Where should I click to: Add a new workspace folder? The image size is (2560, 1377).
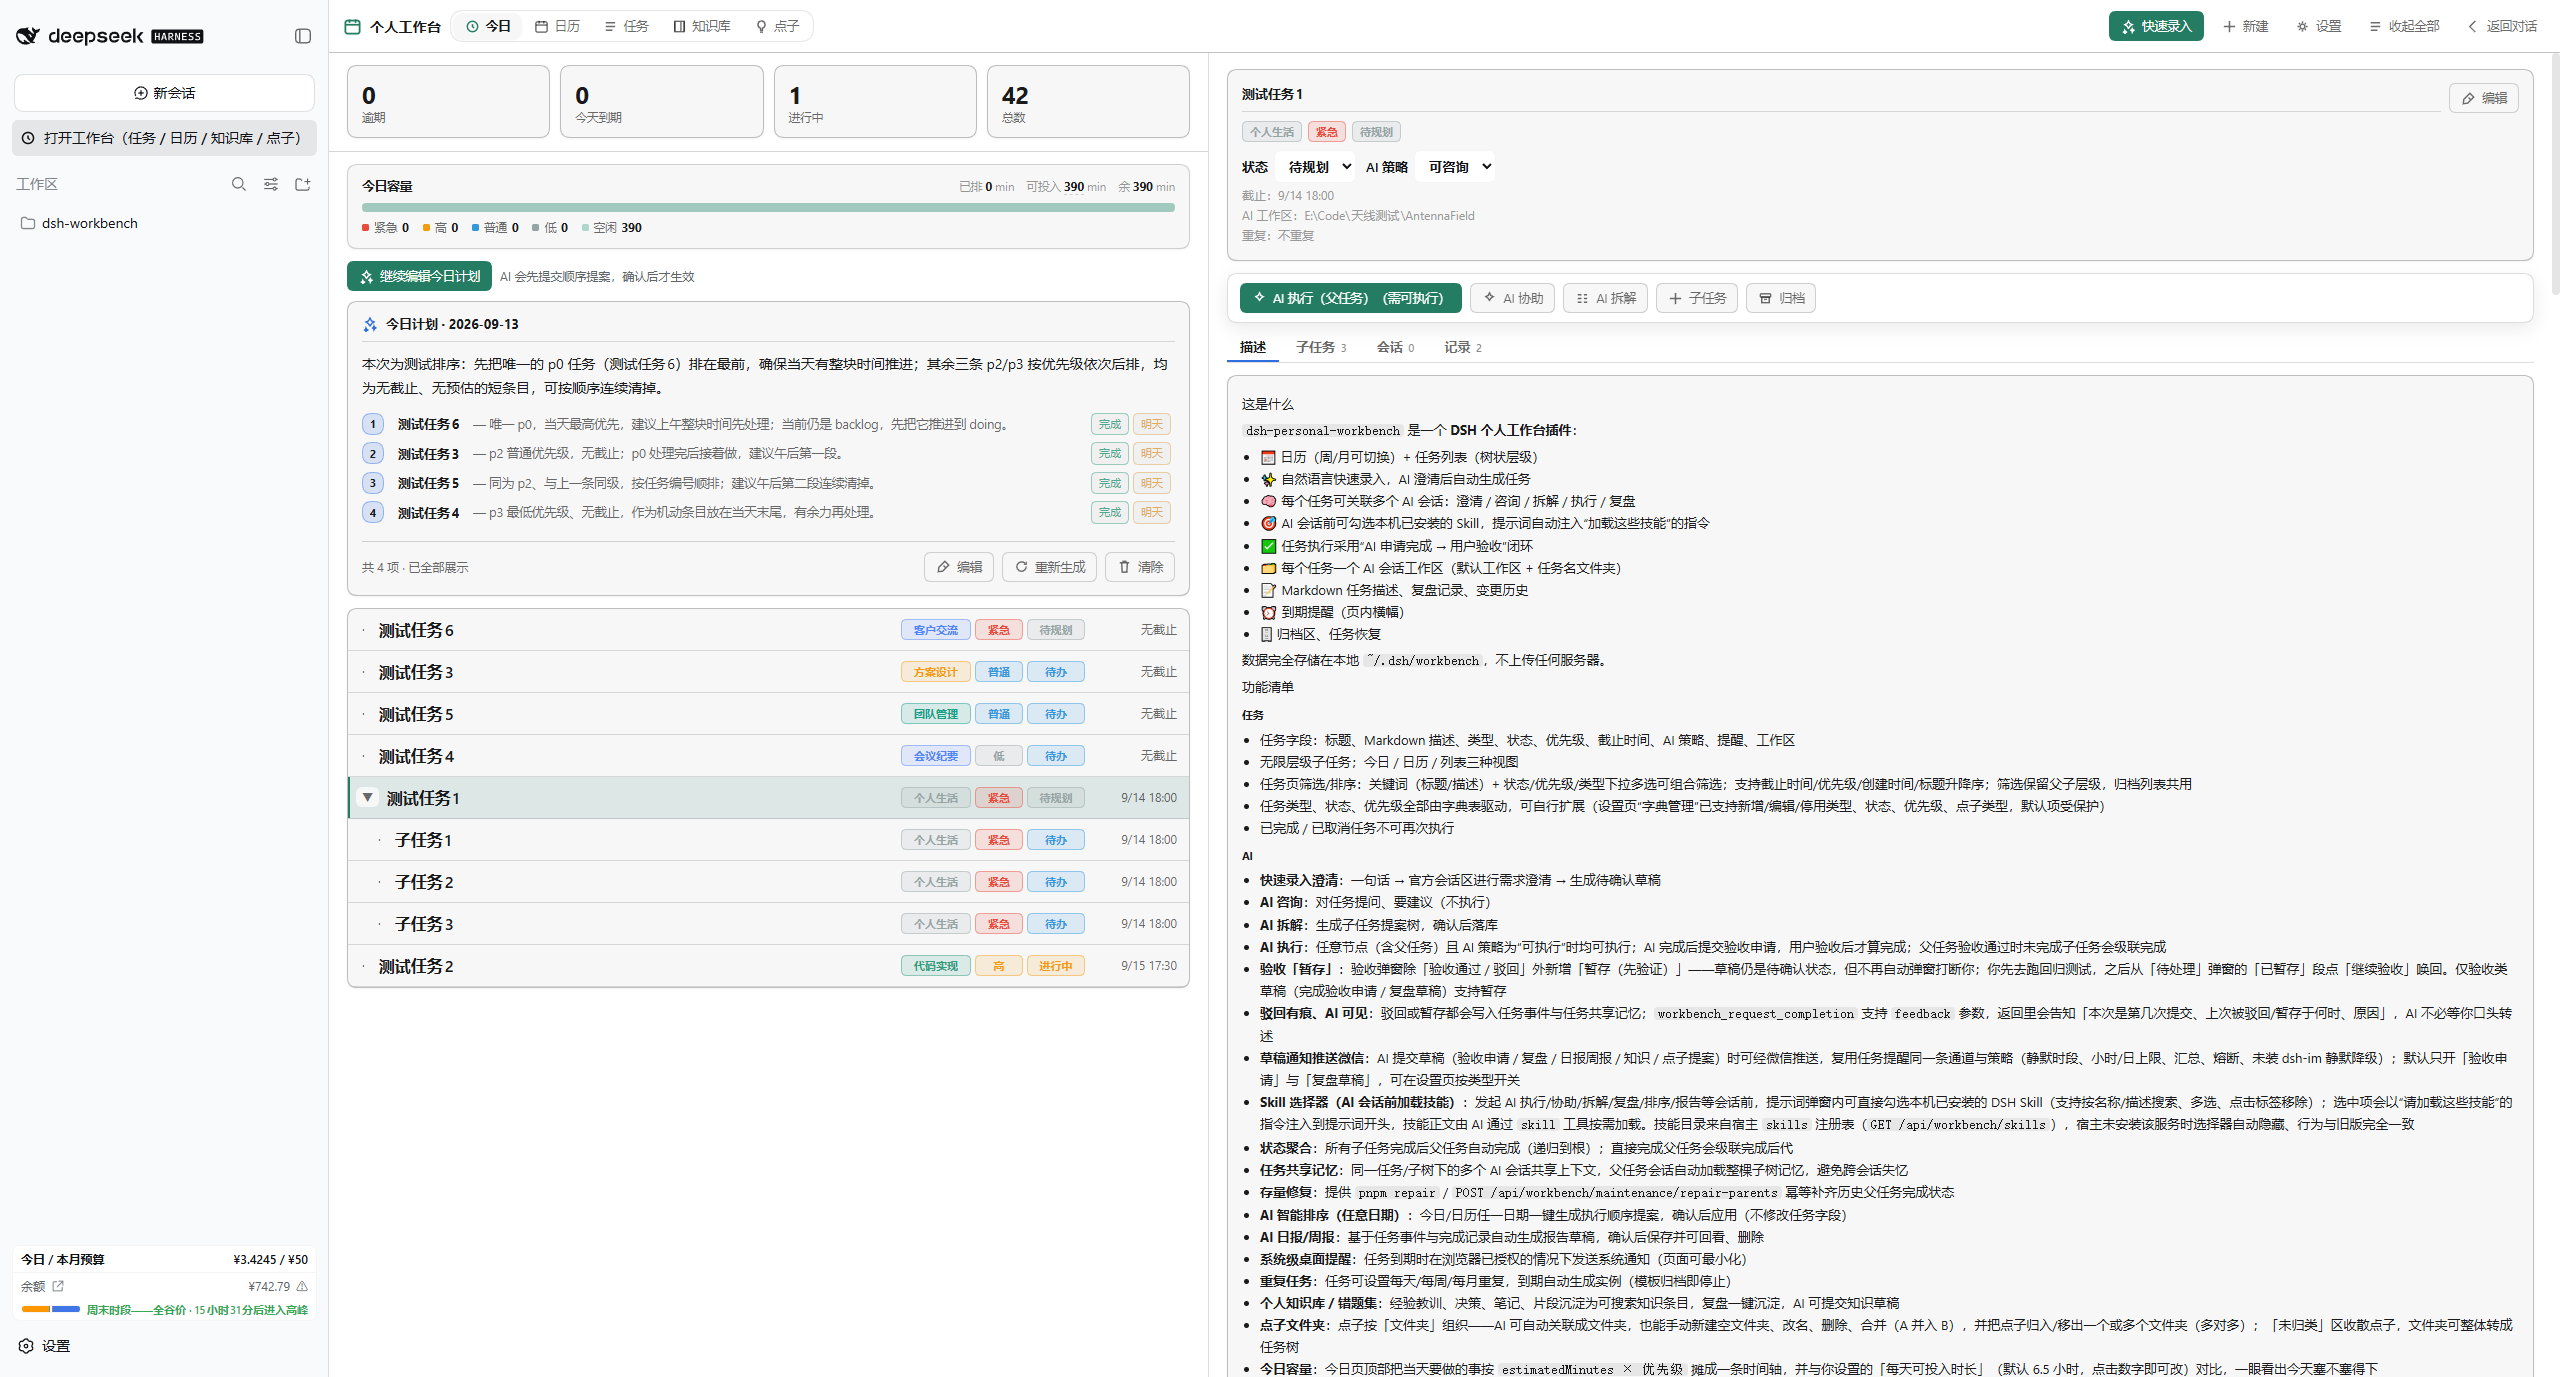click(x=303, y=184)
